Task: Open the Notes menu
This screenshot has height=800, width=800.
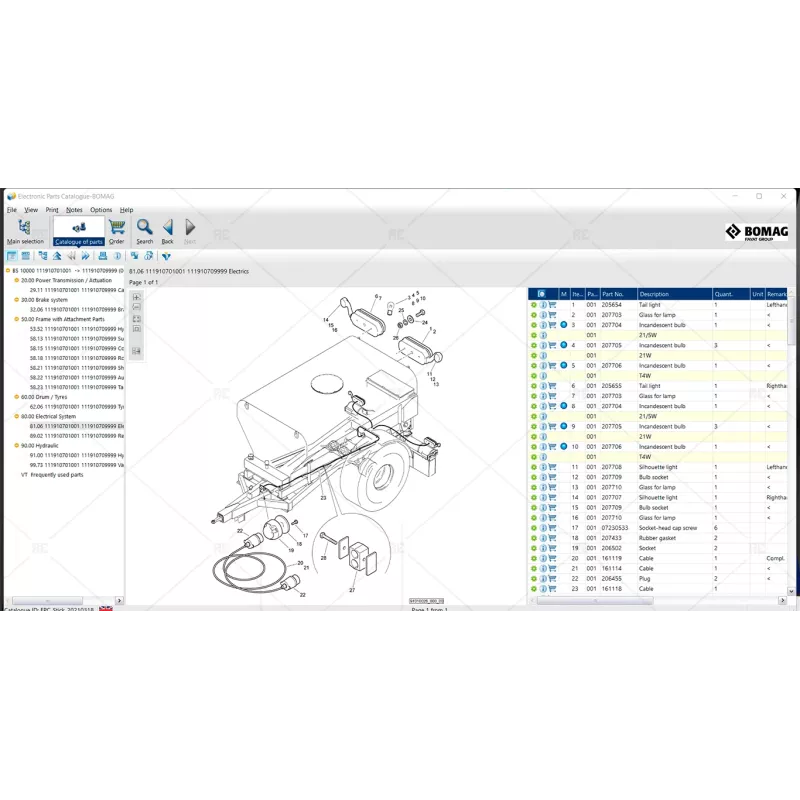Action: pos(74,210)
